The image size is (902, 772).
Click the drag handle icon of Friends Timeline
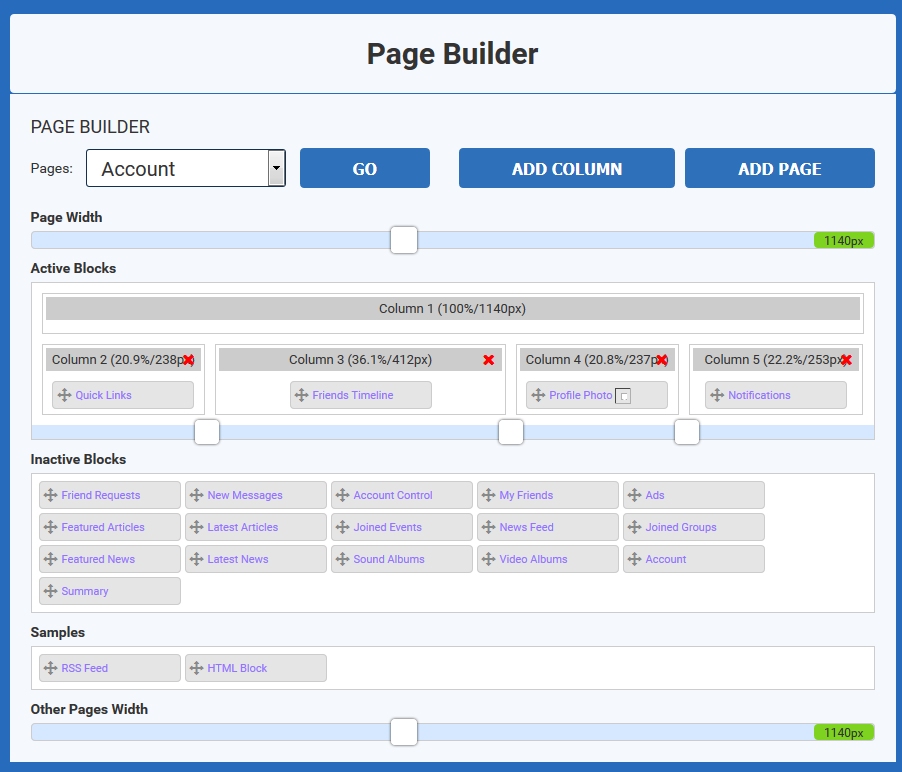301,395
